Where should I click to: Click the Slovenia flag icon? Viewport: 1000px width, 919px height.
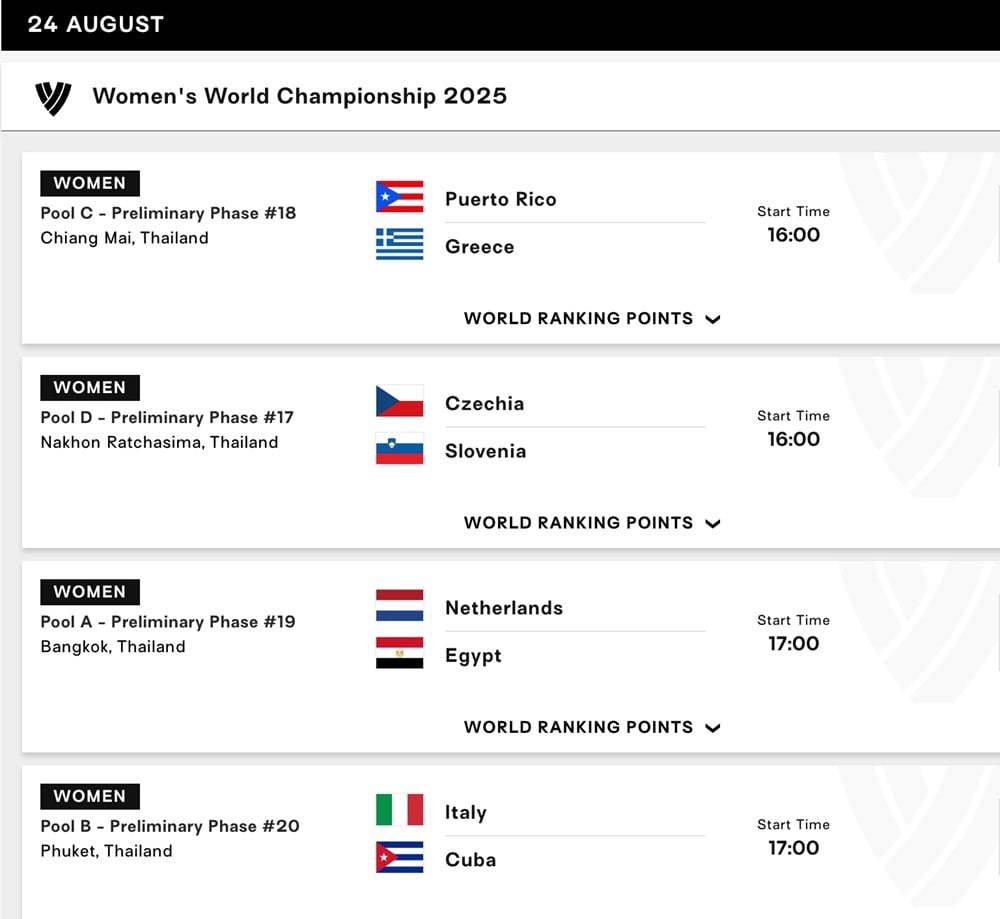coord(399,448)
